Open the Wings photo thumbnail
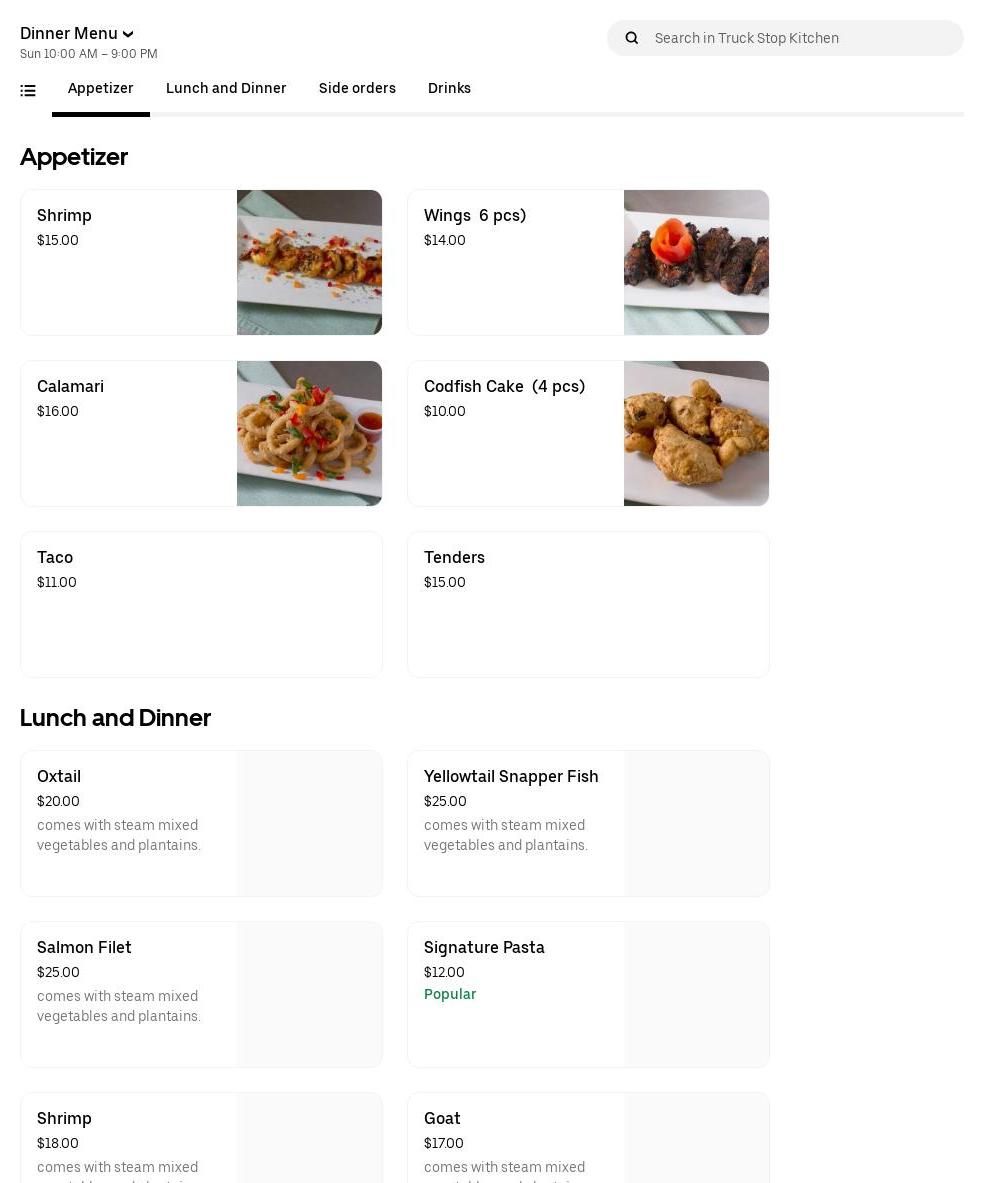 [x=696, y=262]
